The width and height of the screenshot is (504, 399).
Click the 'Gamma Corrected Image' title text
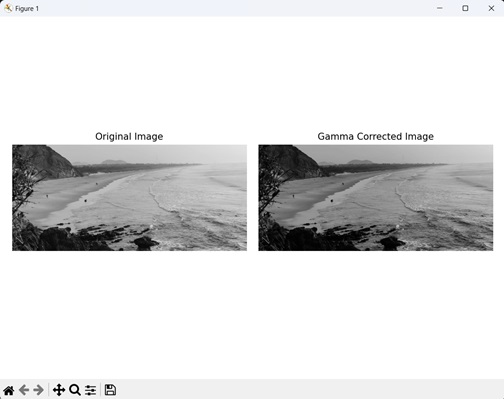click(376, 136)
